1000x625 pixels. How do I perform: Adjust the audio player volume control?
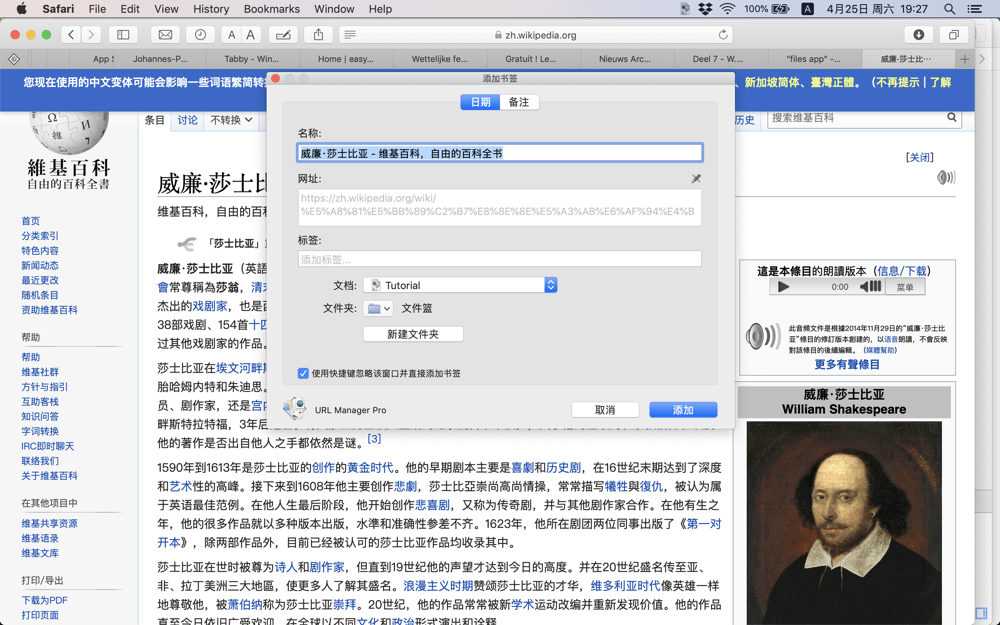coord(870,287)
